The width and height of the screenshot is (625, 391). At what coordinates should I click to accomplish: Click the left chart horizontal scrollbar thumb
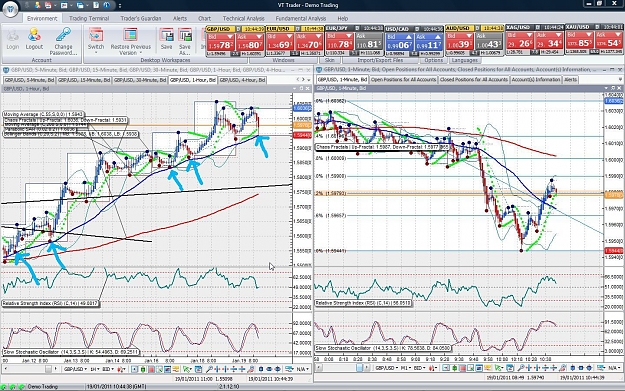[48, 369]
